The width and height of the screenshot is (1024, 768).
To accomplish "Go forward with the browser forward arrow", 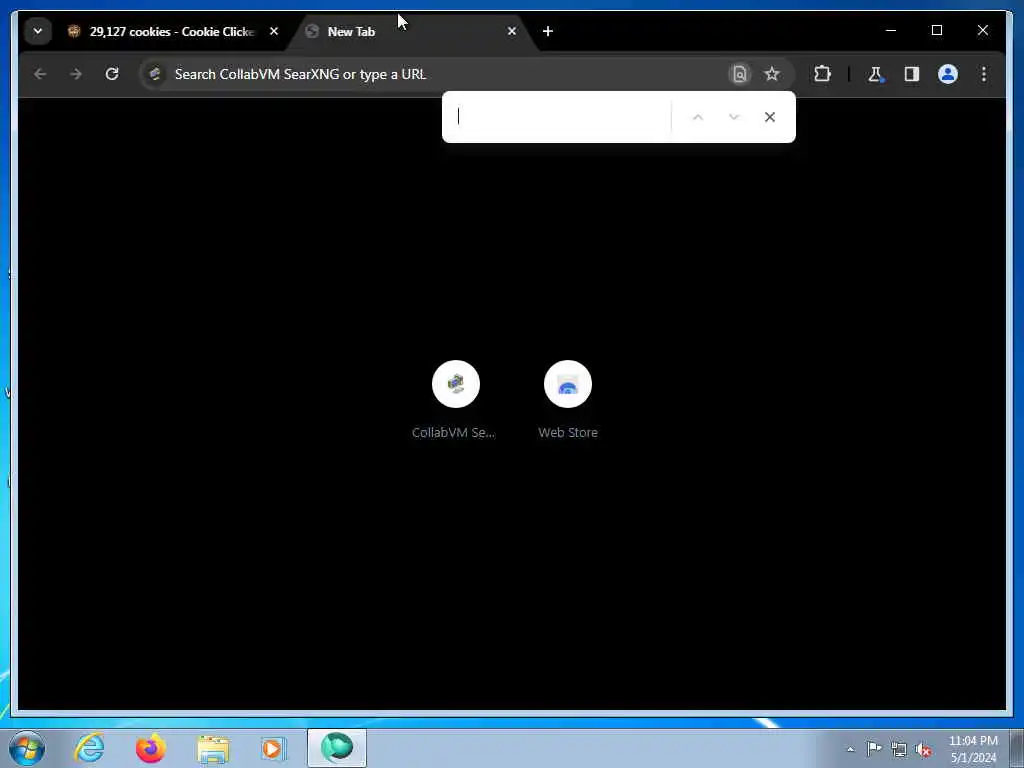I will [x=76, y=74].
